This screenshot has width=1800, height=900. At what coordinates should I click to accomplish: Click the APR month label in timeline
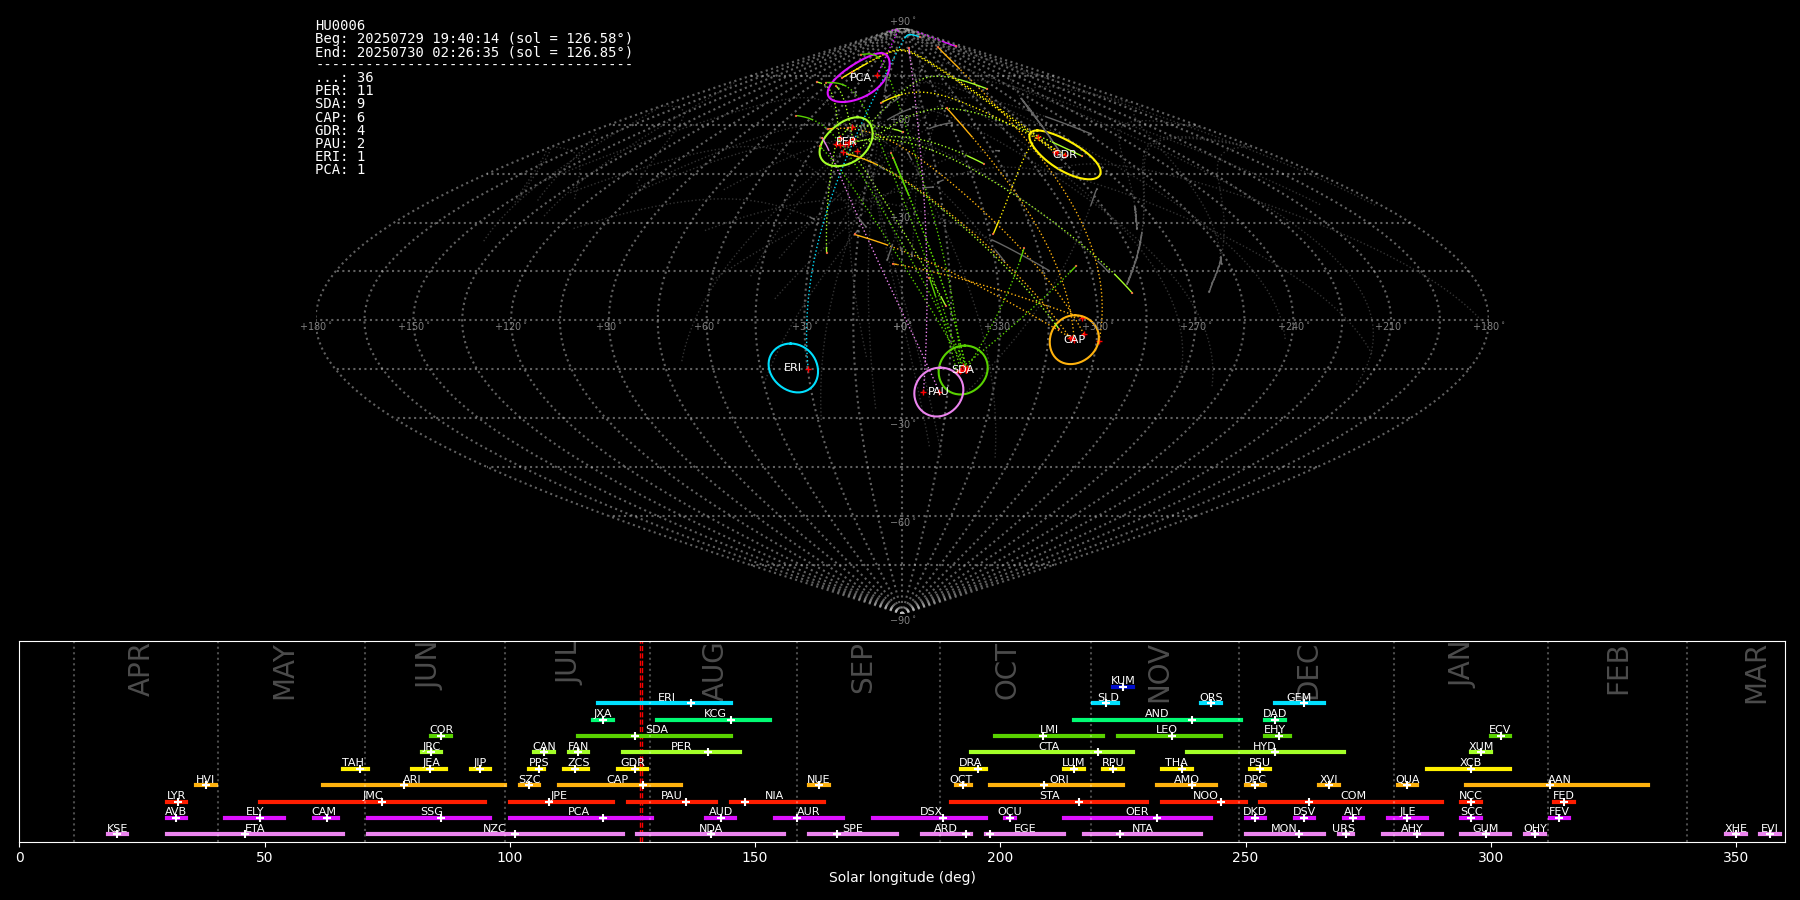[x=139, y=670]
